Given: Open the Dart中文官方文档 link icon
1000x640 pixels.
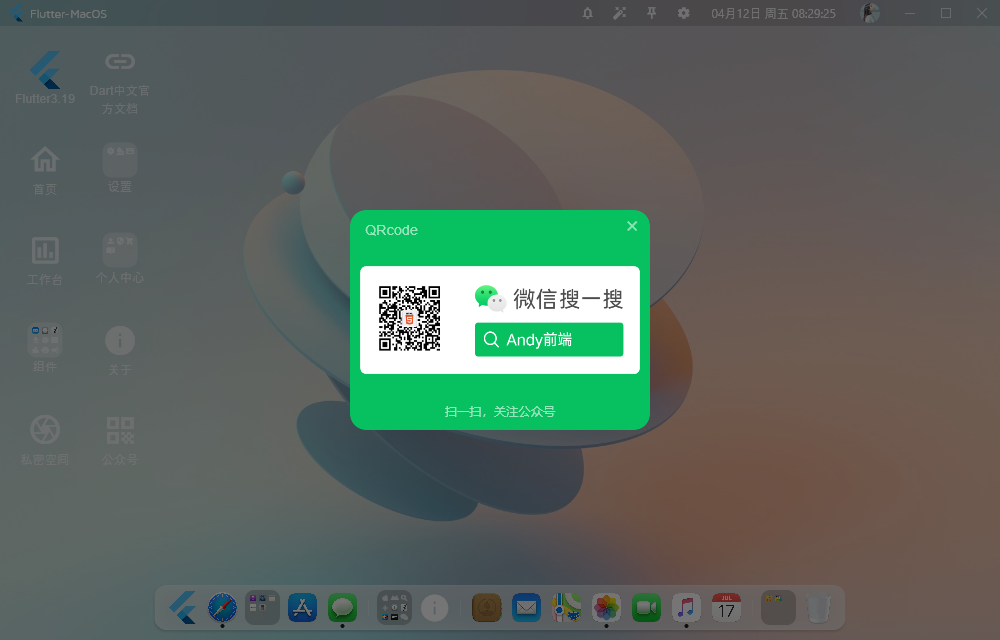Looking at the screenshot, I should click(x=120, y=61).
